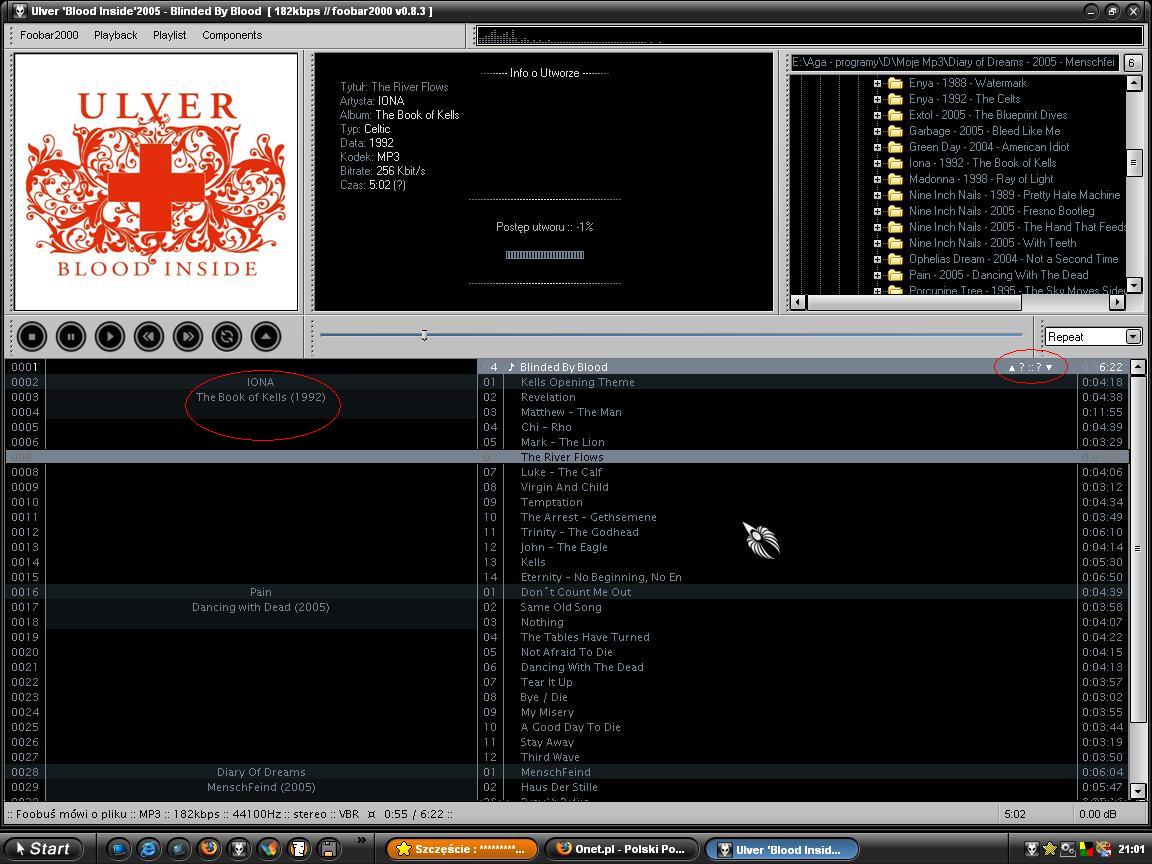Click the play button
This screenshot has width=1152, height=864.
[109, 336]
